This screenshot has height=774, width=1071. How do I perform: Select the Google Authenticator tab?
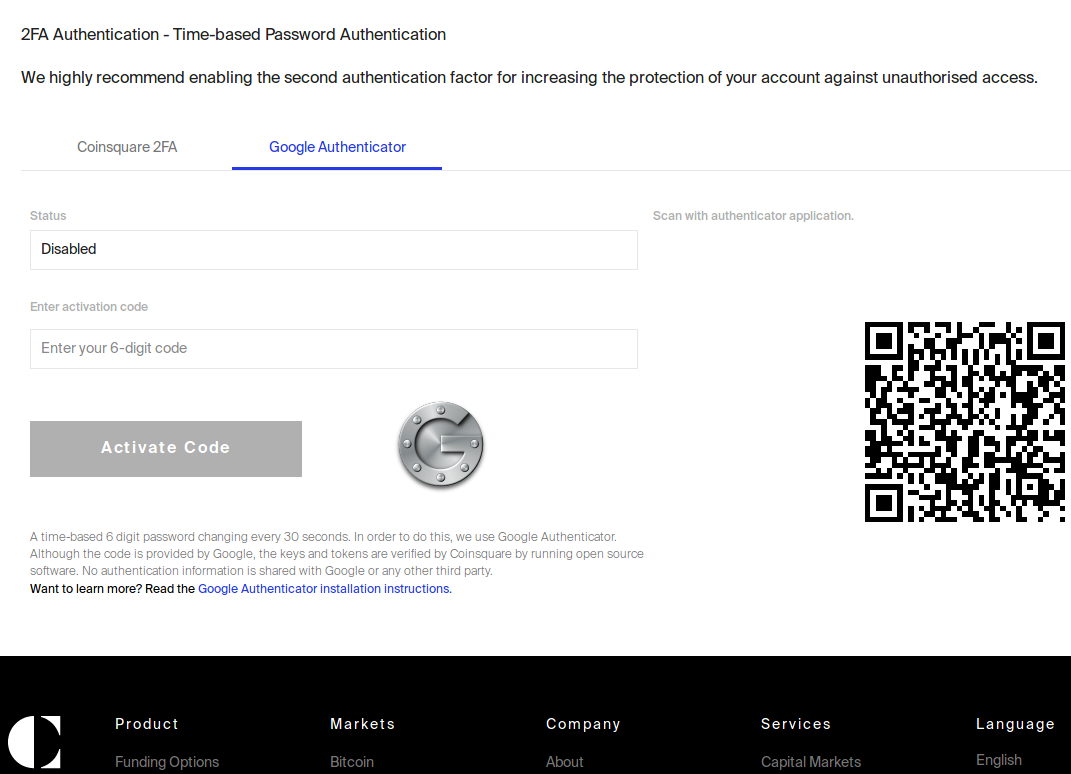click(x=337, y=147)
